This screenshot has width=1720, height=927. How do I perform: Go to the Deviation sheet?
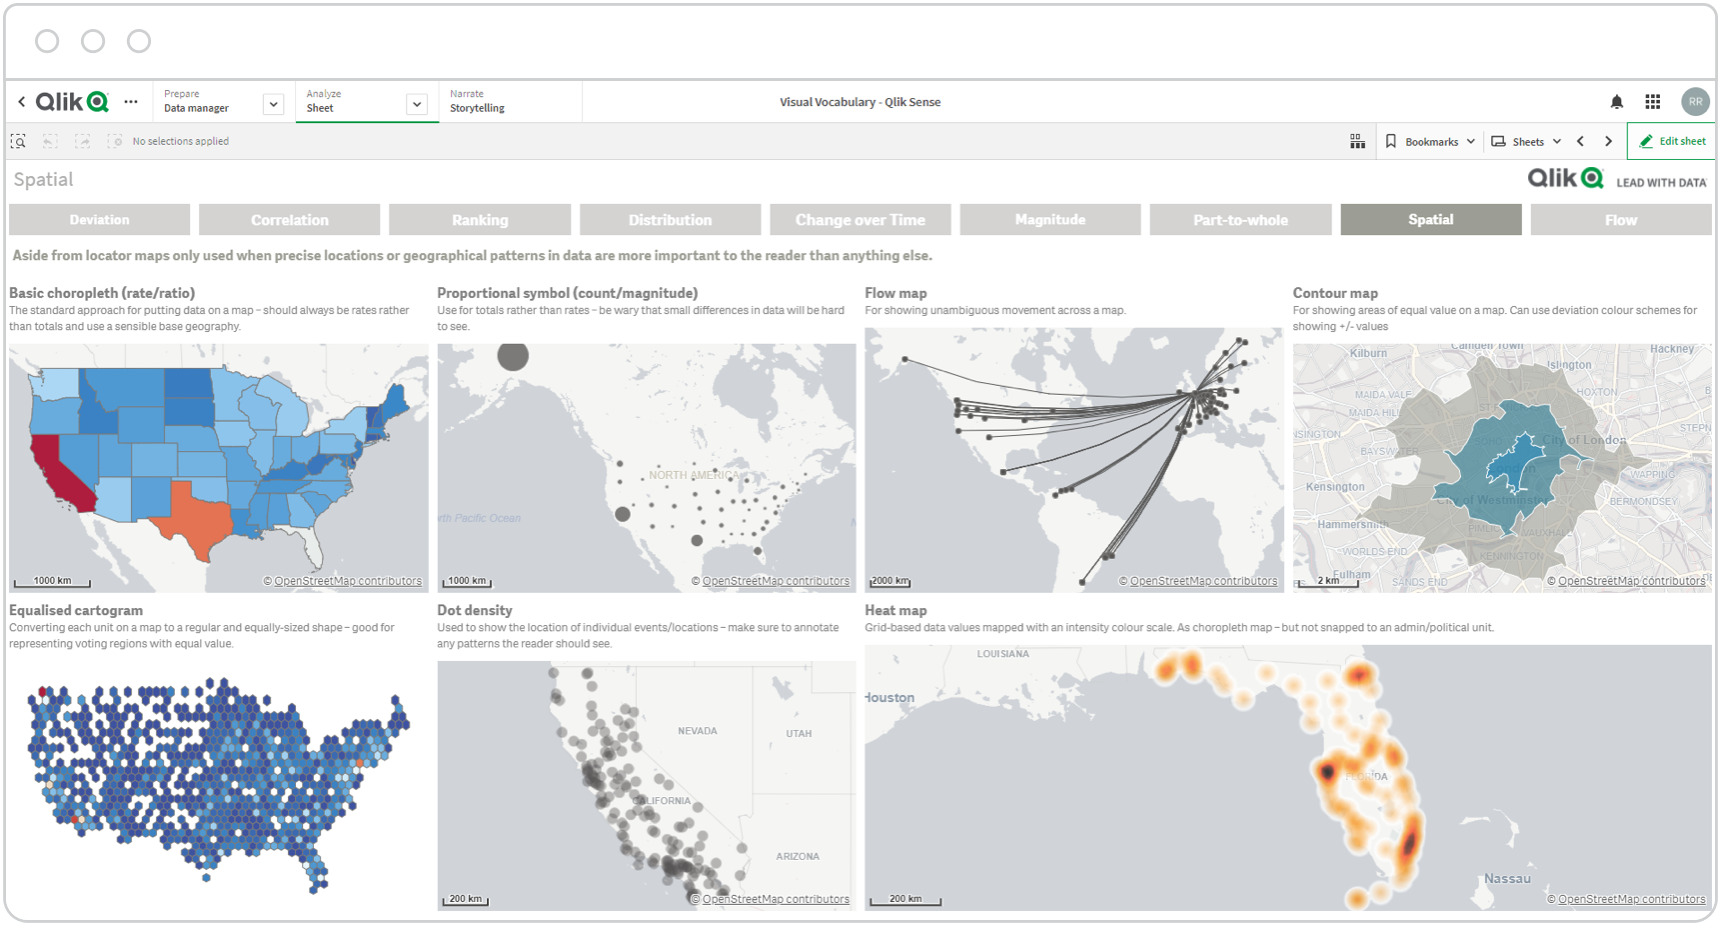pyautogui.click(x=99, y=220)
